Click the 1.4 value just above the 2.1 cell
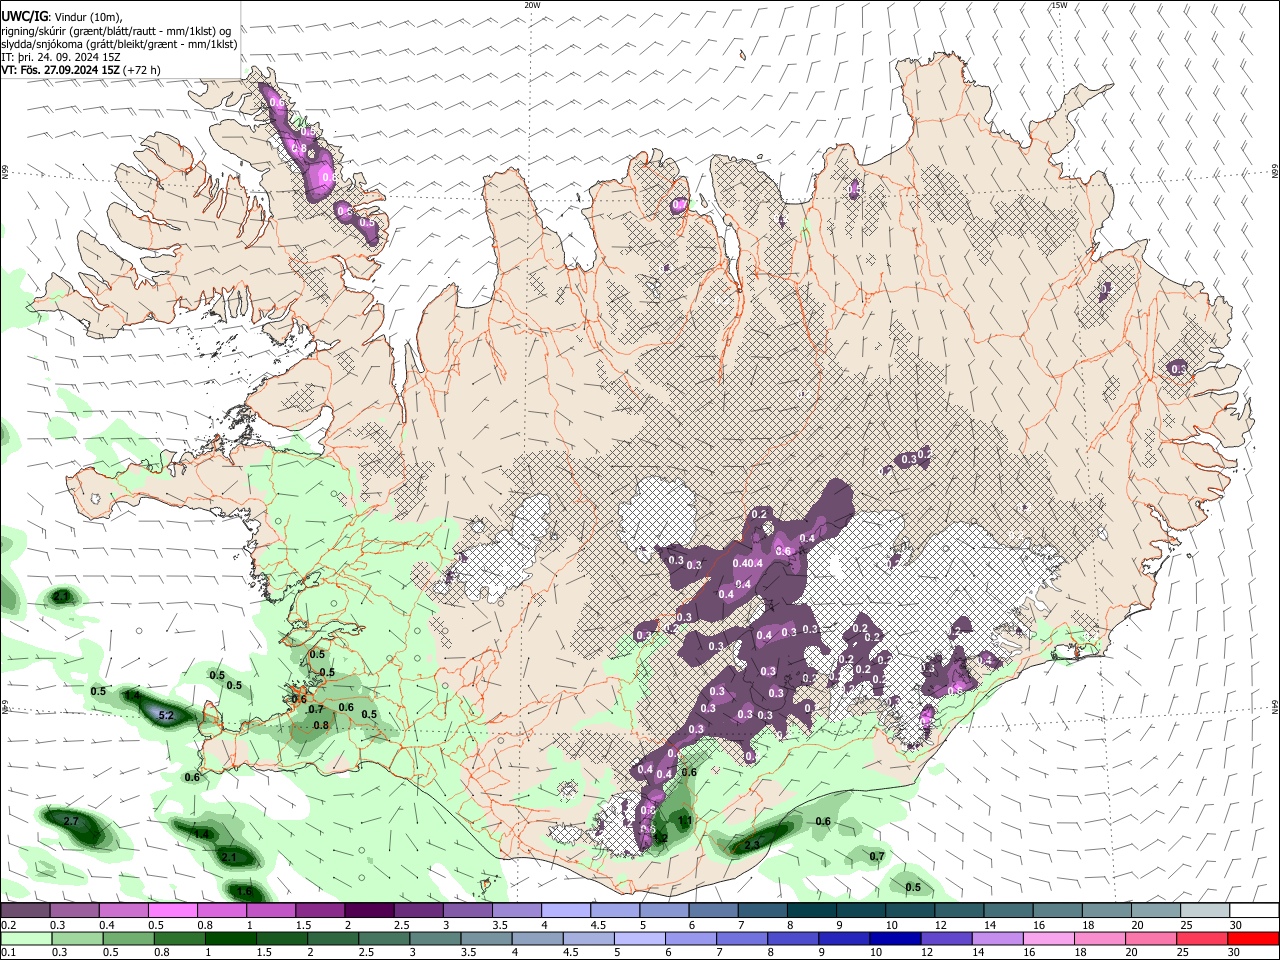 click(x=202, y=834)
